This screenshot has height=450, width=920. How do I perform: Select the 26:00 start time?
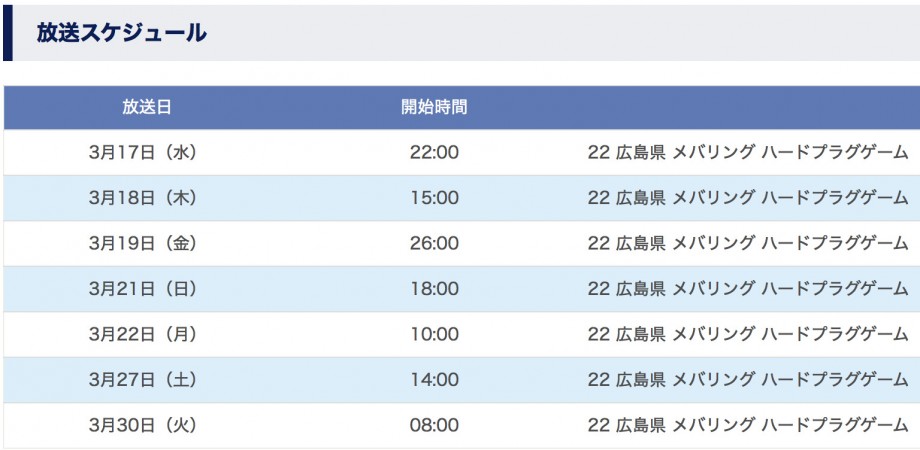click(x=434, y=243)
